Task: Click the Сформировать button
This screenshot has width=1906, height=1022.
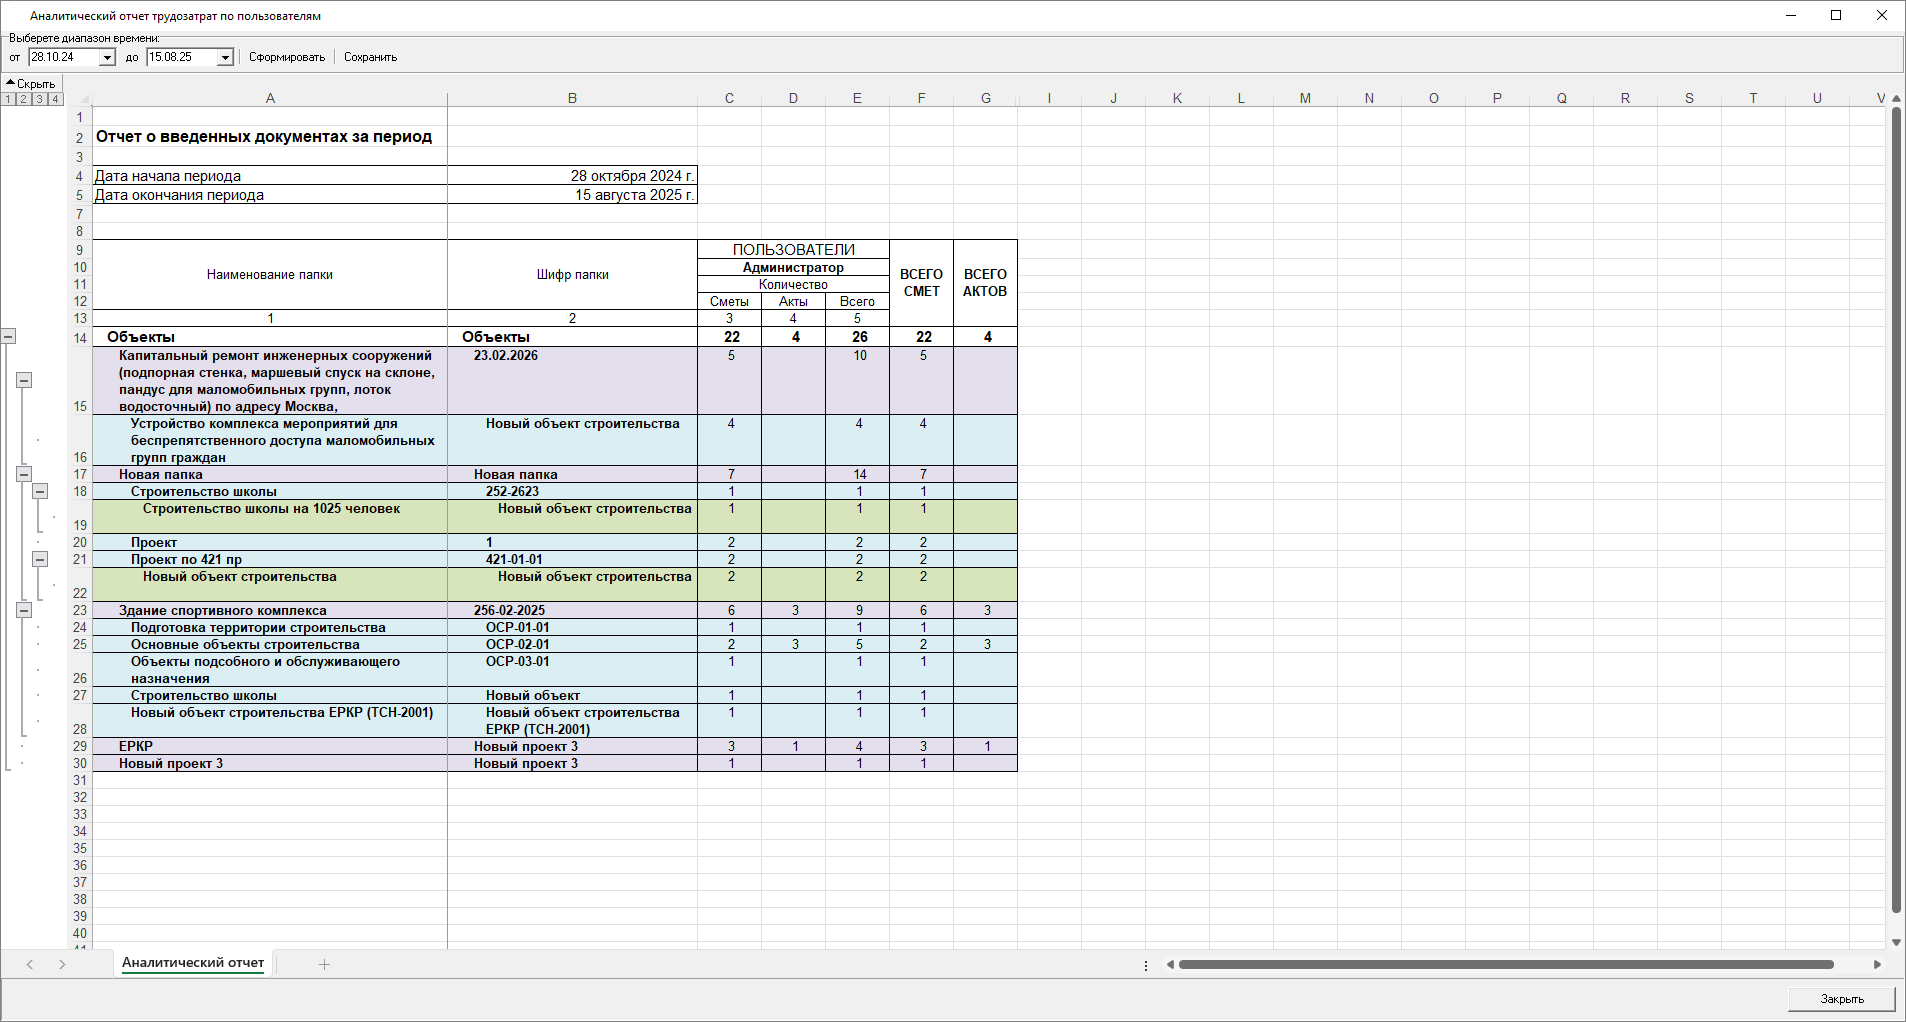Action: [287, 58]
